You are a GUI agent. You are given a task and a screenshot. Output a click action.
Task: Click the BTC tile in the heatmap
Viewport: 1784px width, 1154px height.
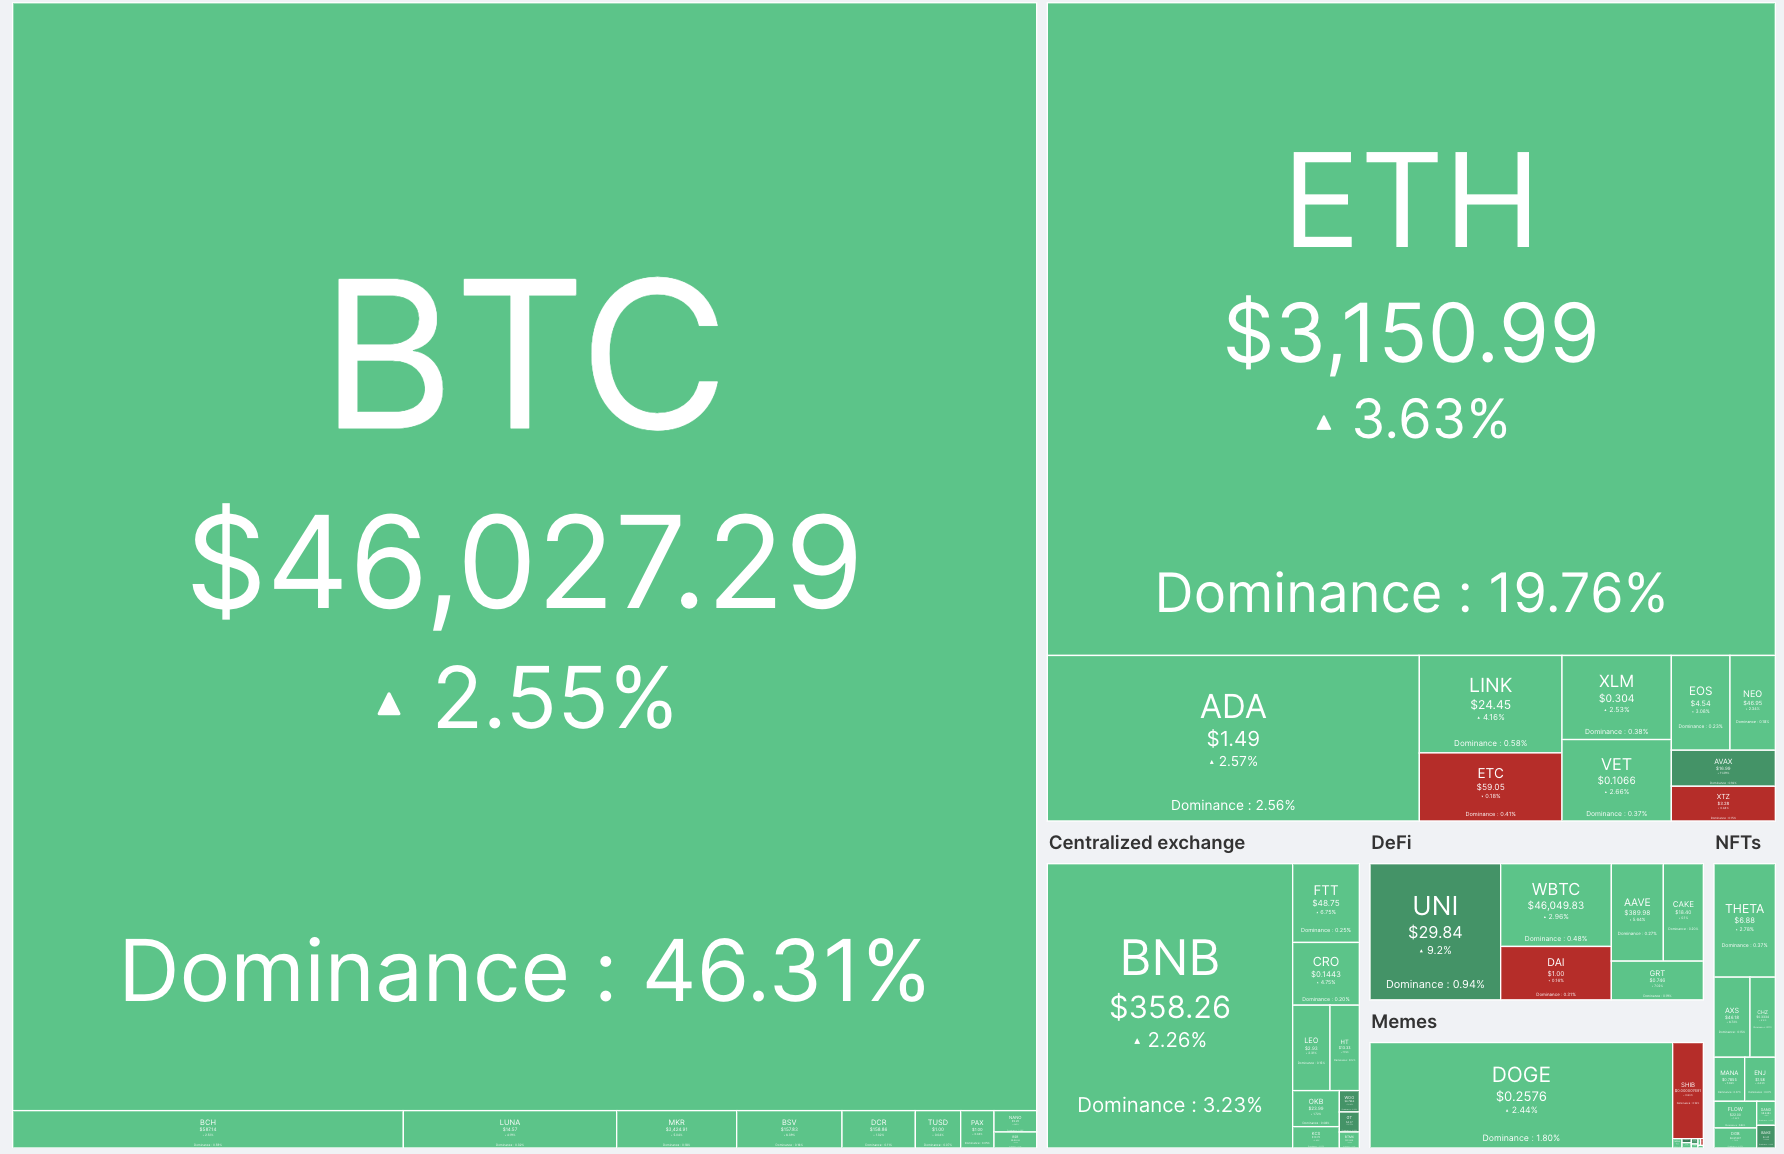524,556
